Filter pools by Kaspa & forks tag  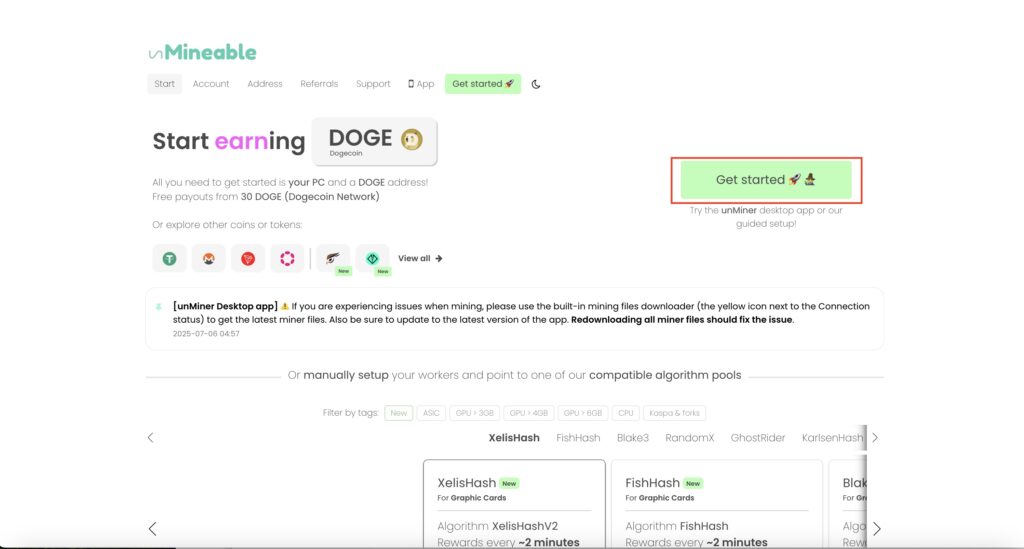(674, 413)
